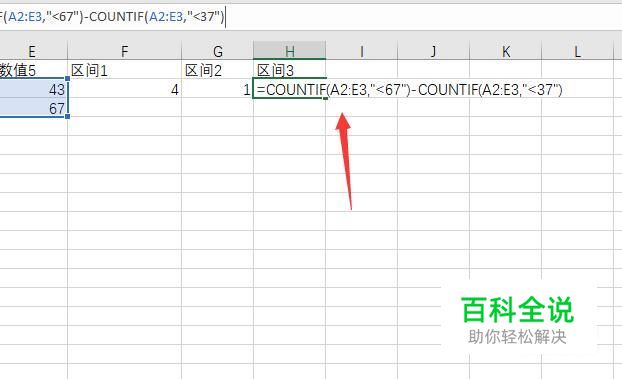Select the cell containing 43
Viewport: 622px width, 379px height.
(x=33, y=89)
